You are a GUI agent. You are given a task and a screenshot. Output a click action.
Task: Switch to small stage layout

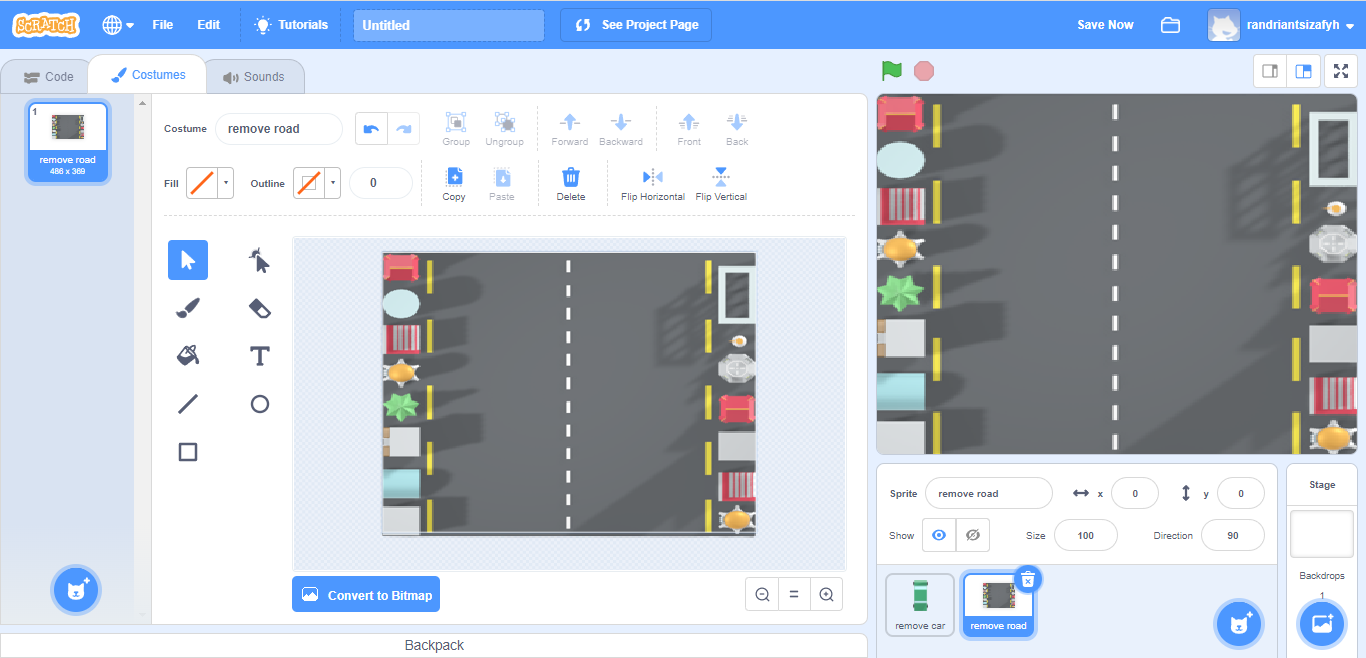[x=1270, y=71]
